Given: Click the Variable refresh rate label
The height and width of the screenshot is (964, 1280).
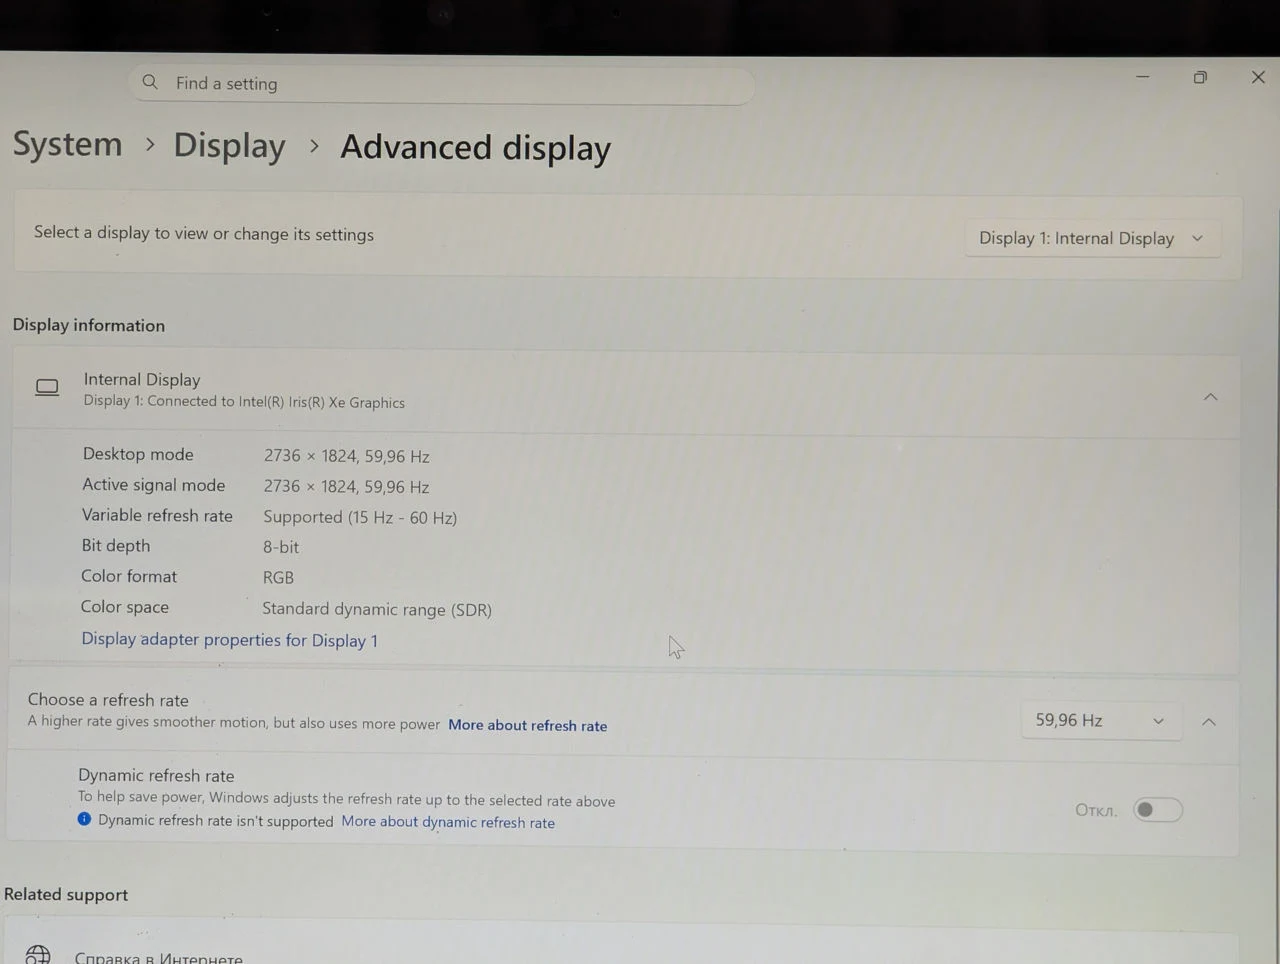Looking at the screenshot, I should (157, 516).
